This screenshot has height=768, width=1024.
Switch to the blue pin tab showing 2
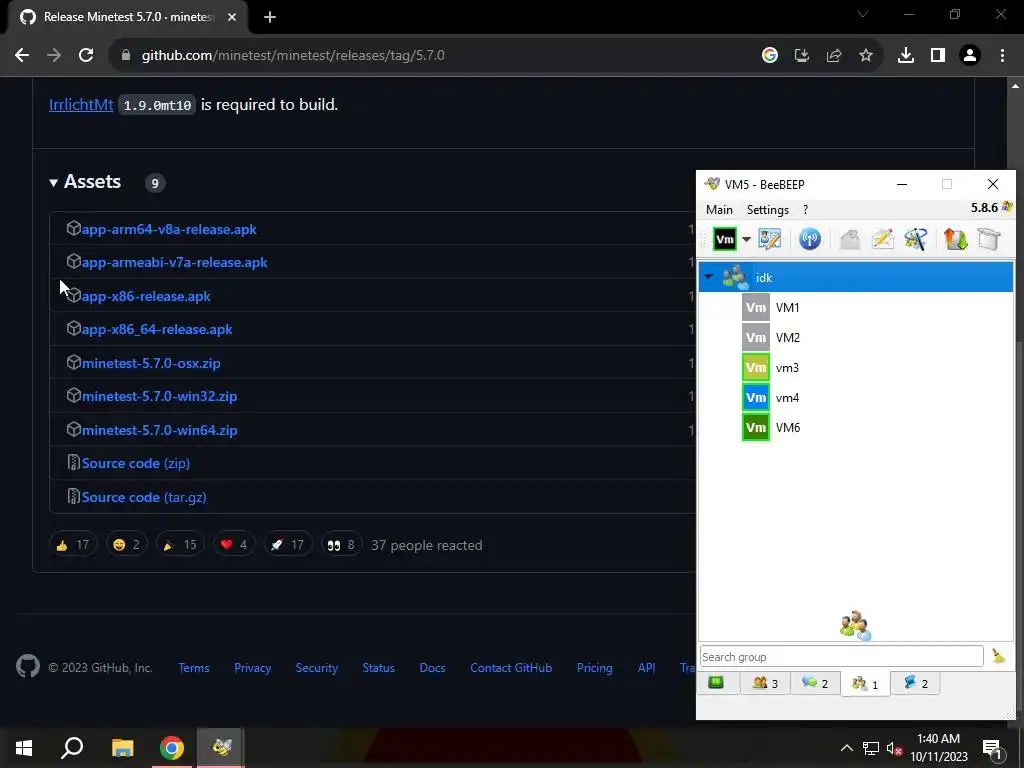[x=915, y=683]
